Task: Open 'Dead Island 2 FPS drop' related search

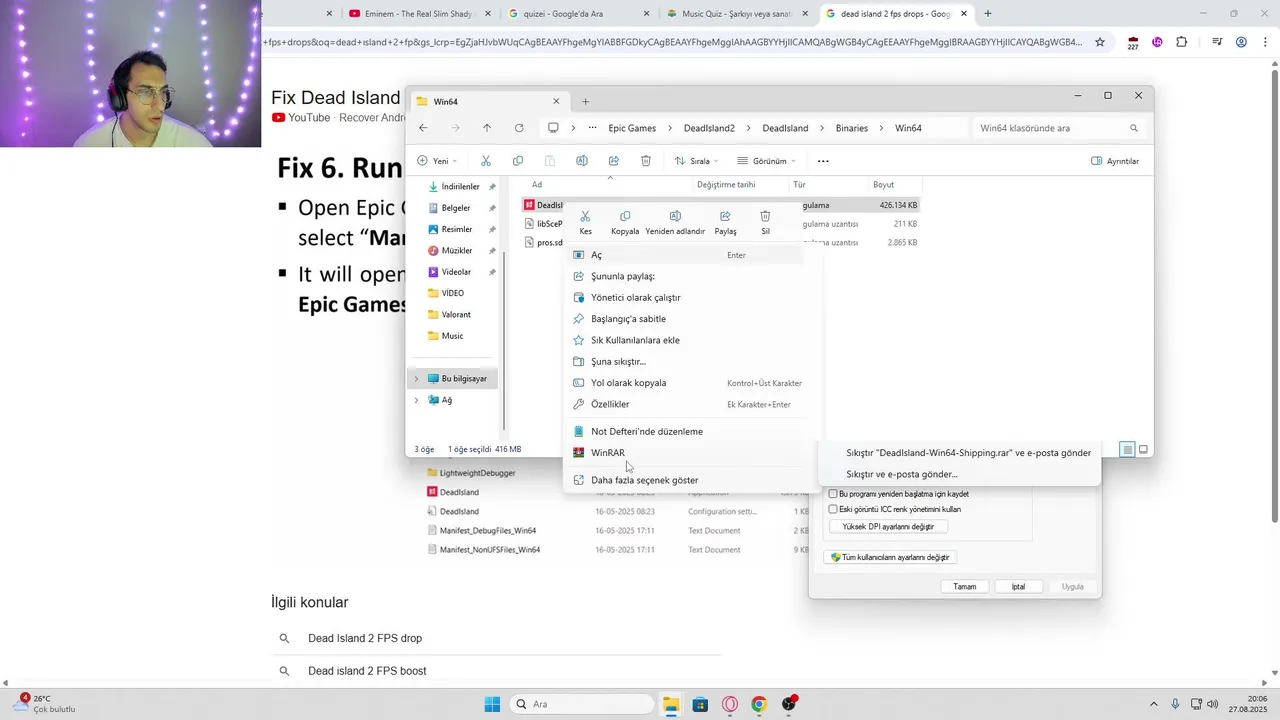Action: click(365, 638)
